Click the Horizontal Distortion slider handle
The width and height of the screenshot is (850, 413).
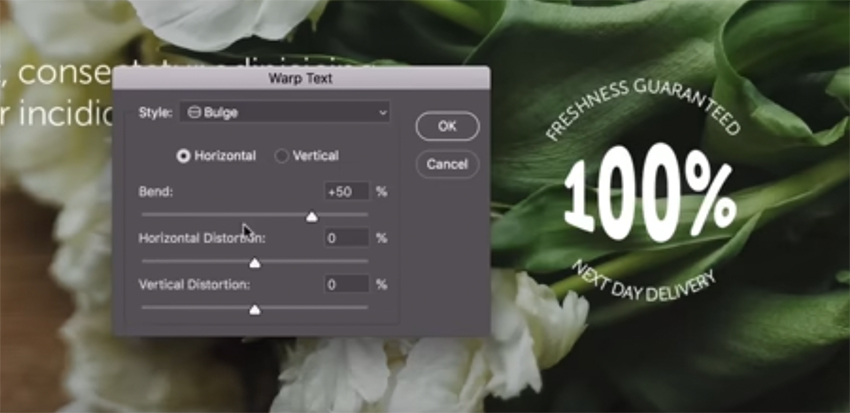[254, 263]
